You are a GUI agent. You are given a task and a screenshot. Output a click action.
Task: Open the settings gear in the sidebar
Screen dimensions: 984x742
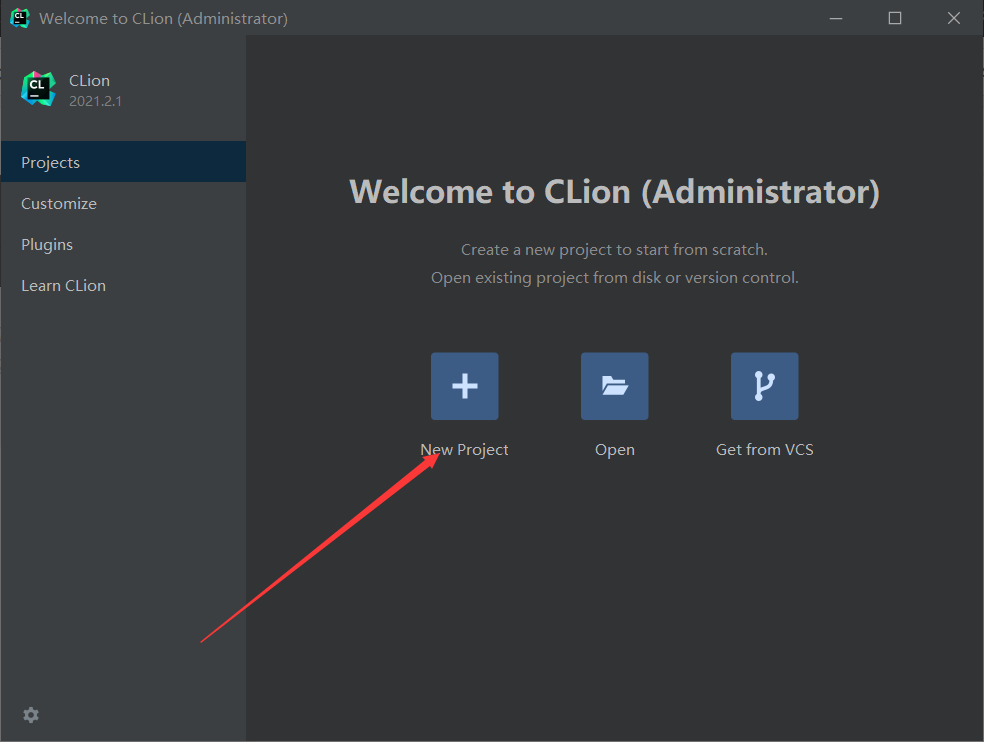31,715
